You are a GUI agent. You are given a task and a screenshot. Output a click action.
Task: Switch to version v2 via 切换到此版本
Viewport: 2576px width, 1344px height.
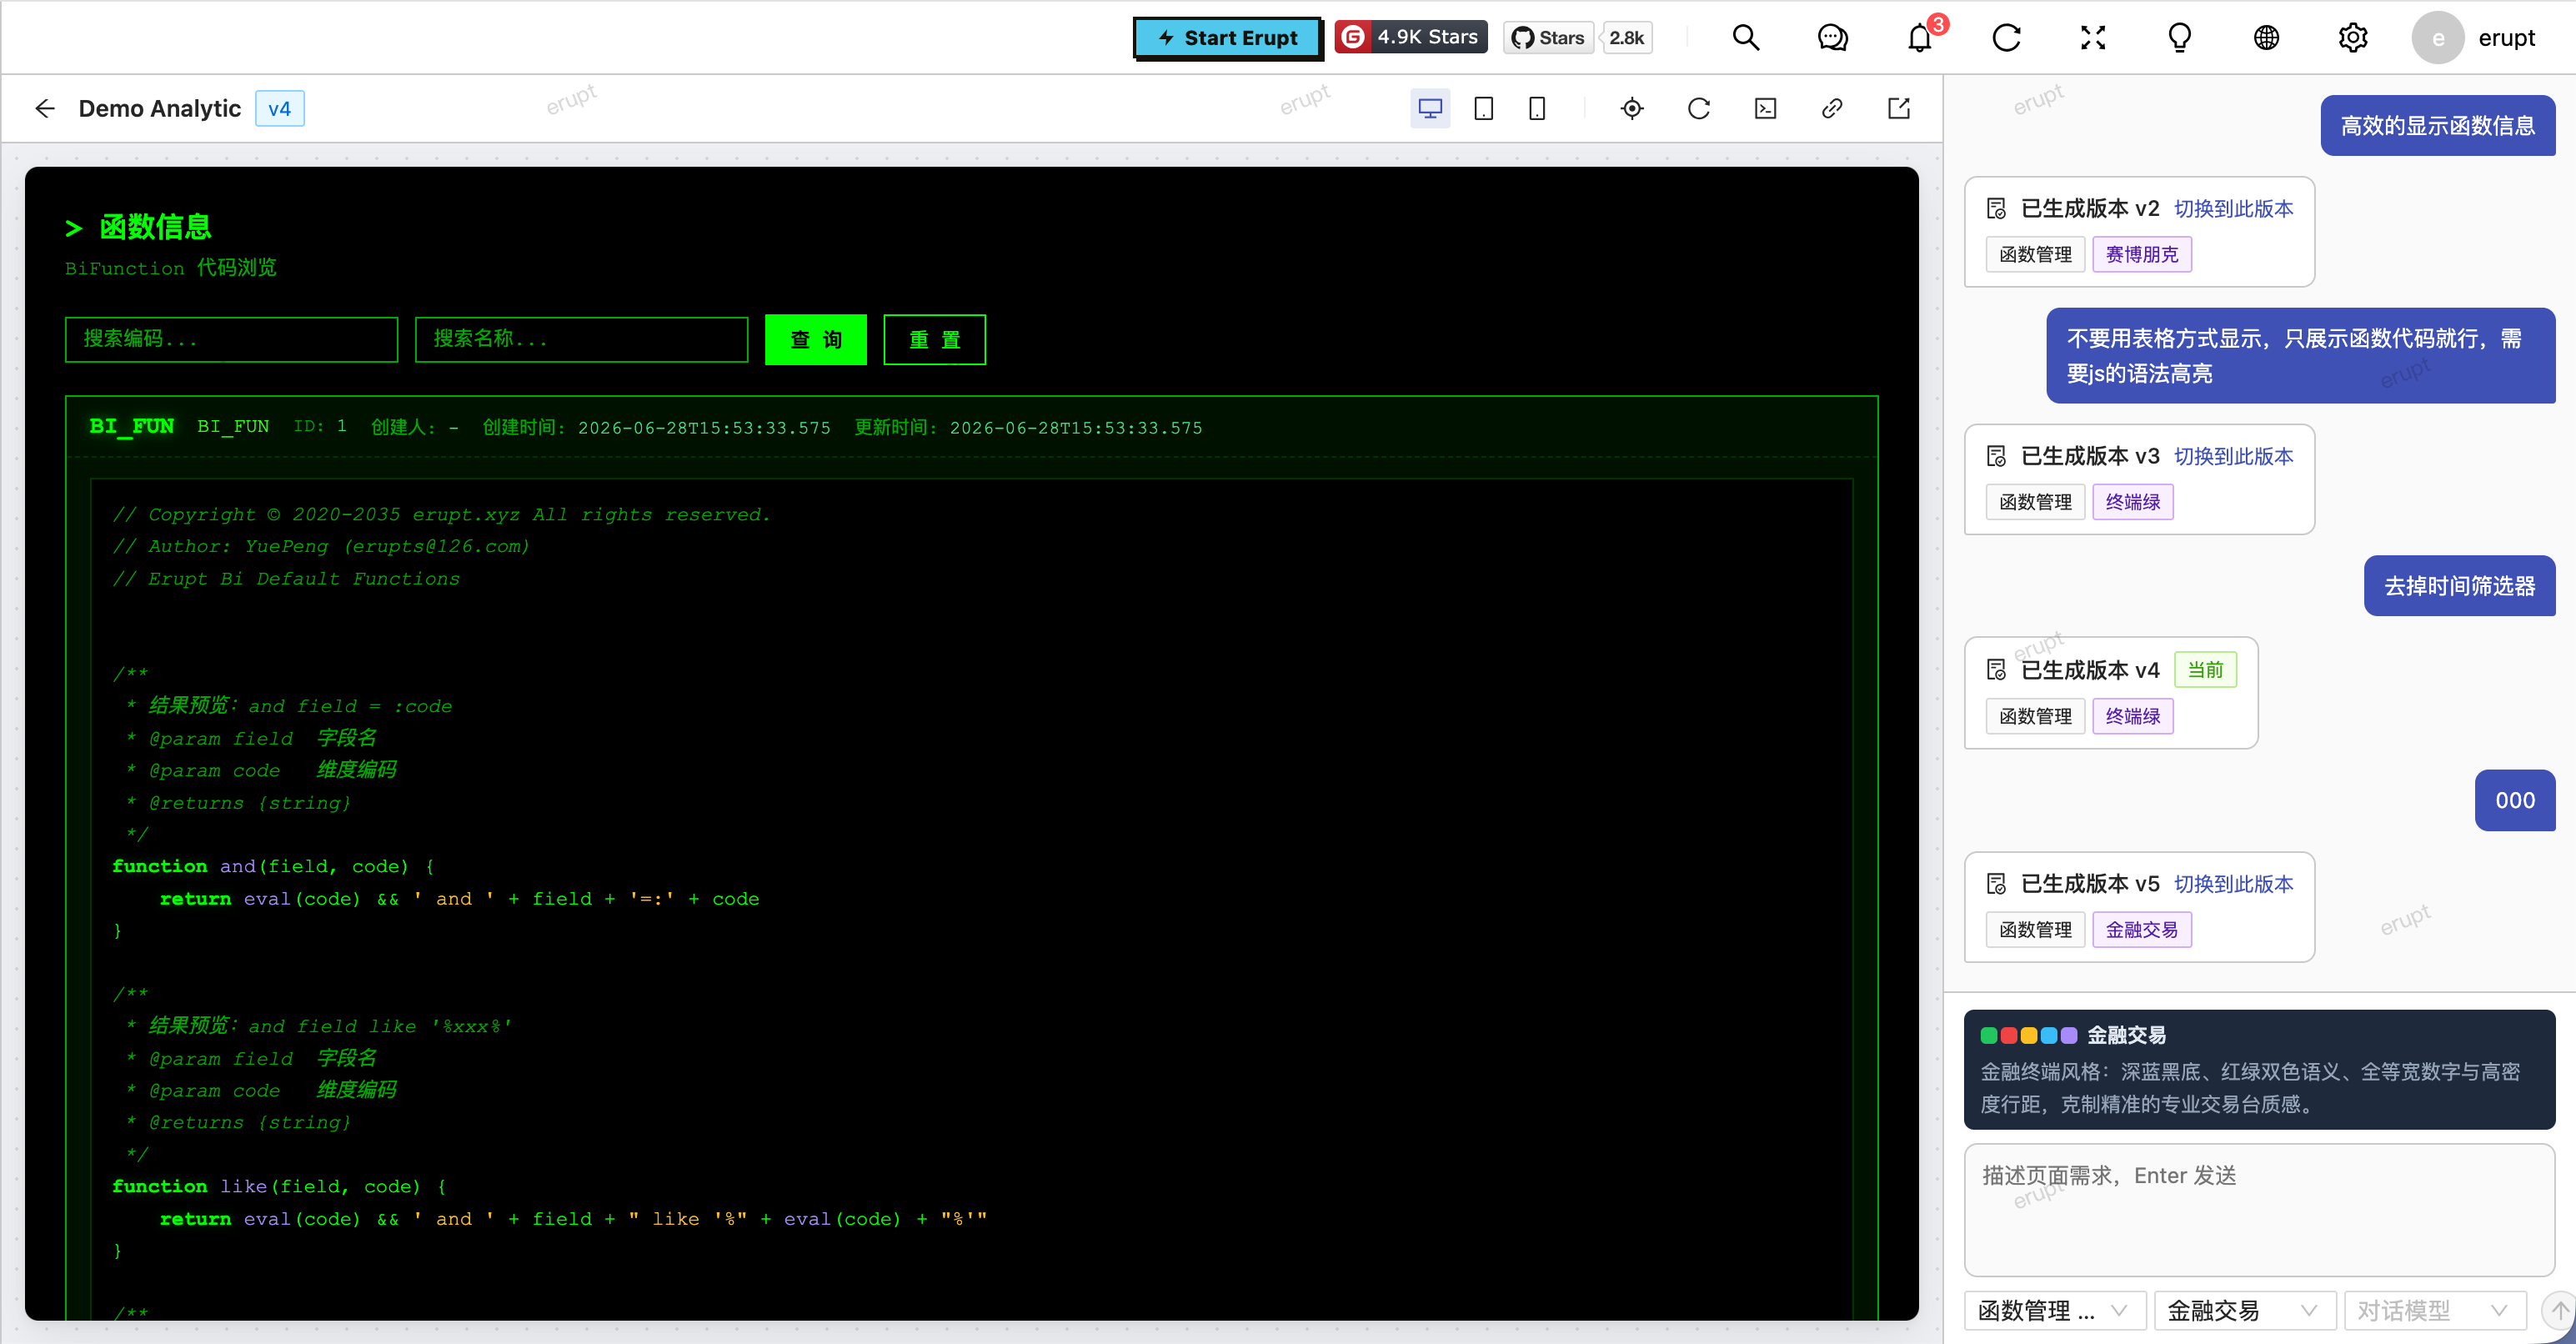(x=2233, y=208)
